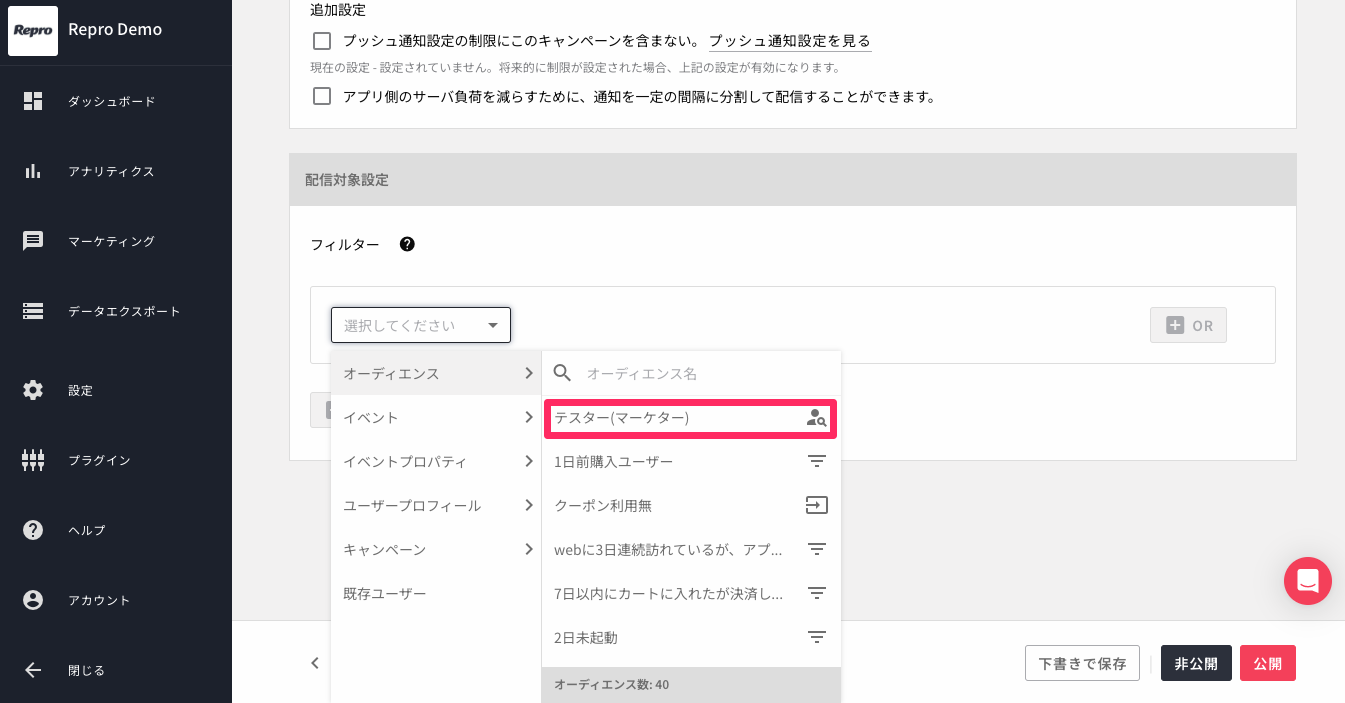Select the ヘルプ sidebar label
The image size is (1345, 703).
(x=87, y=530)
